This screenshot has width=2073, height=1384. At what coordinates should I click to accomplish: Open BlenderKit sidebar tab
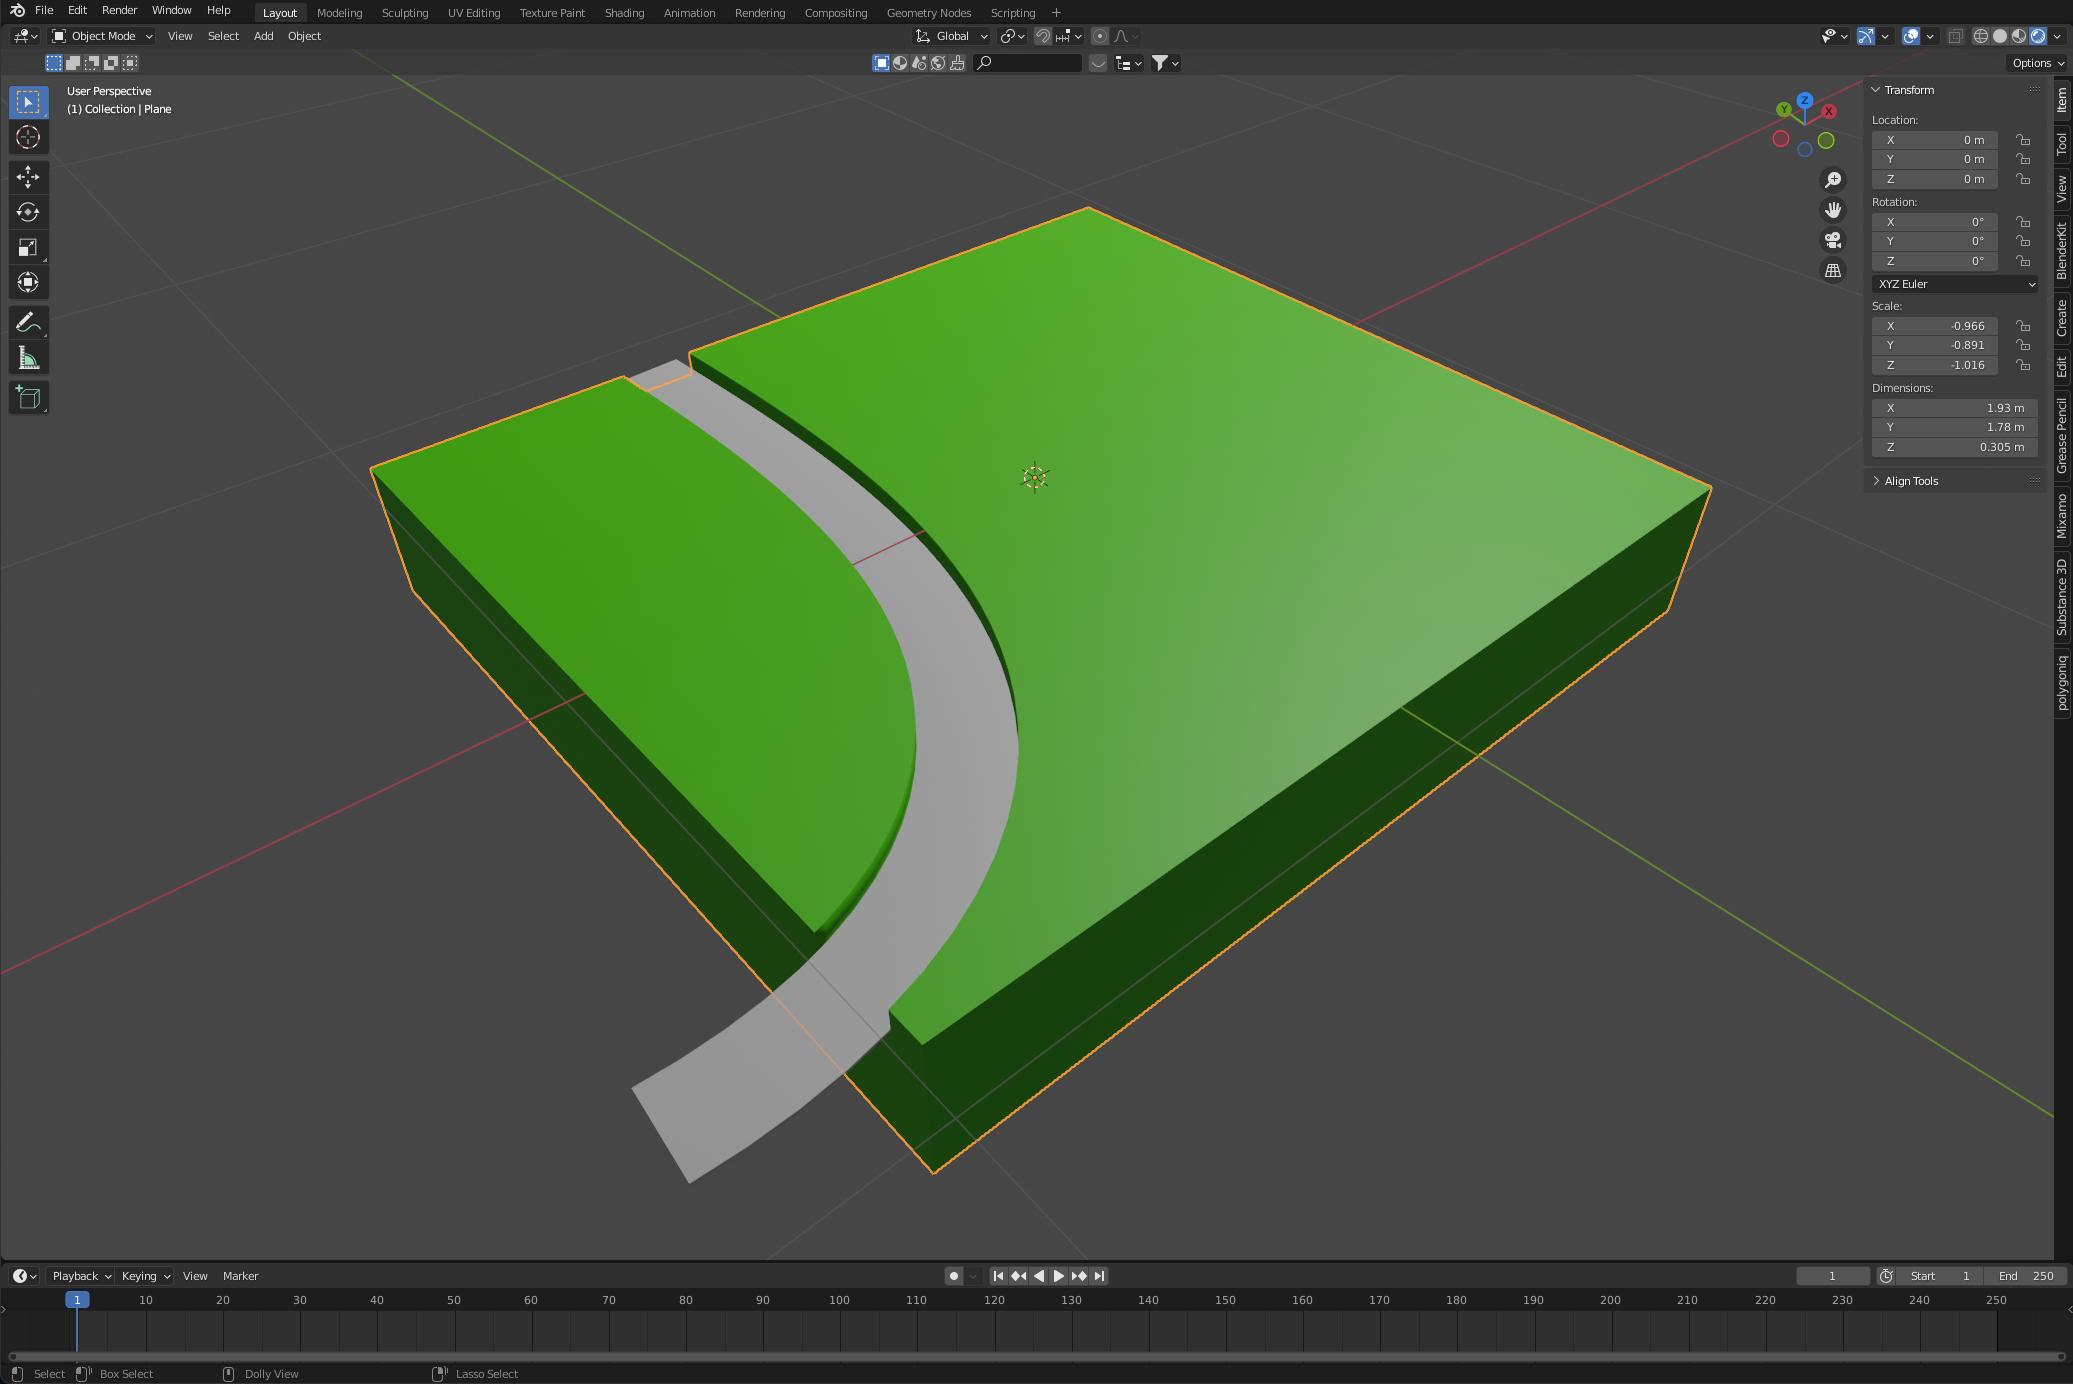[2062, 252]
